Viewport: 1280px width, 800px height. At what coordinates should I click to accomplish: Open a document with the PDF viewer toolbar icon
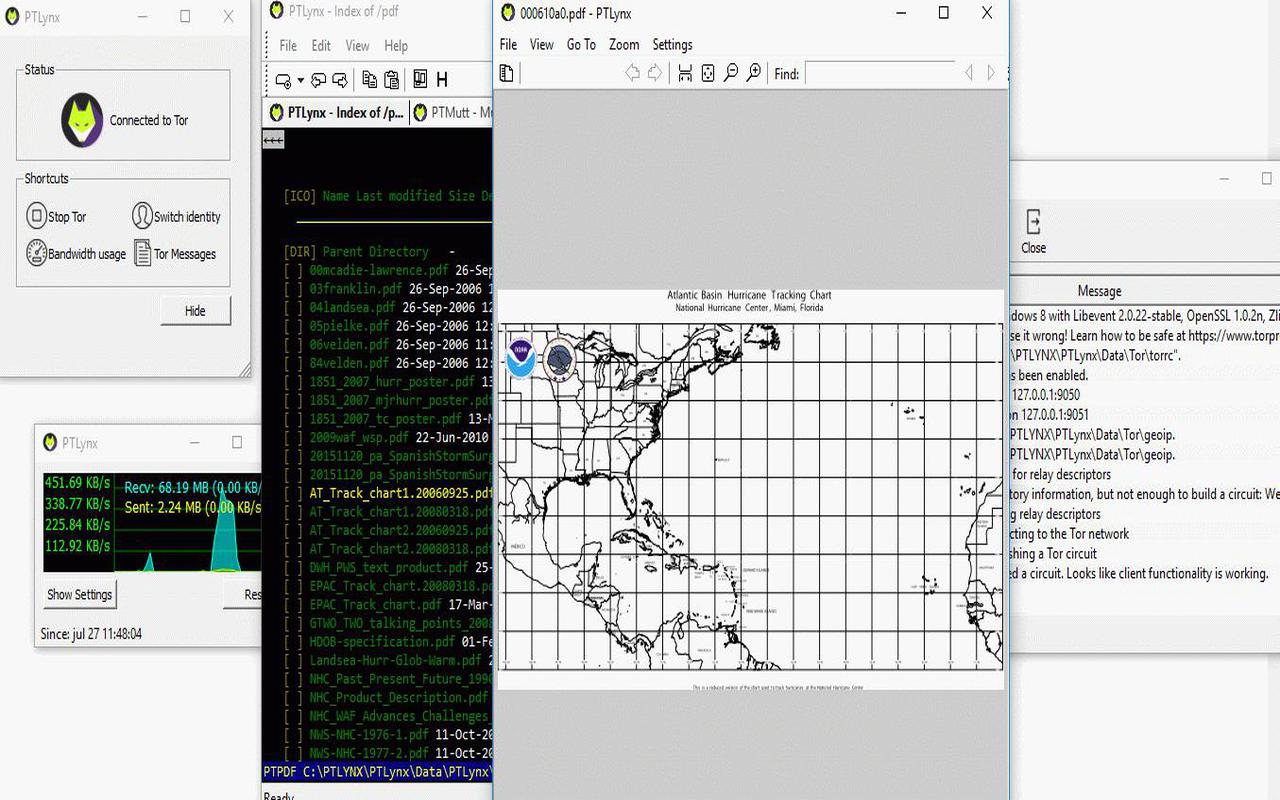tap(507, 73)
